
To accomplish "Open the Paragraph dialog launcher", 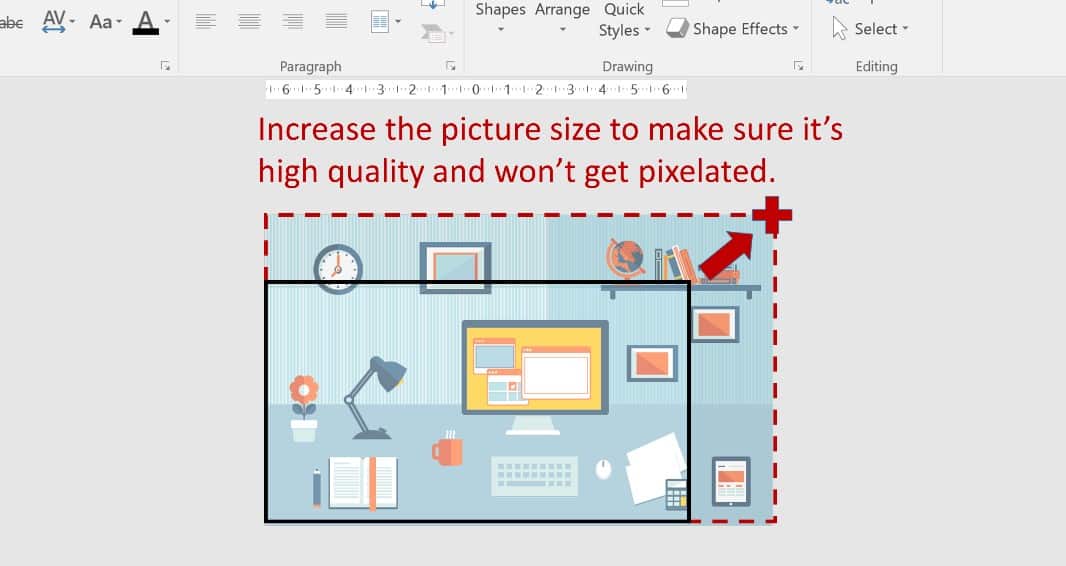I will (451, 66).
